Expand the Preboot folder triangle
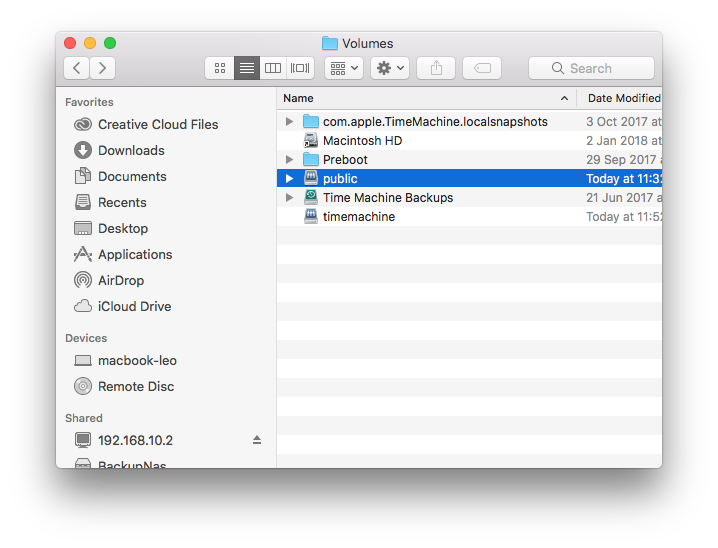 point(289,160)
